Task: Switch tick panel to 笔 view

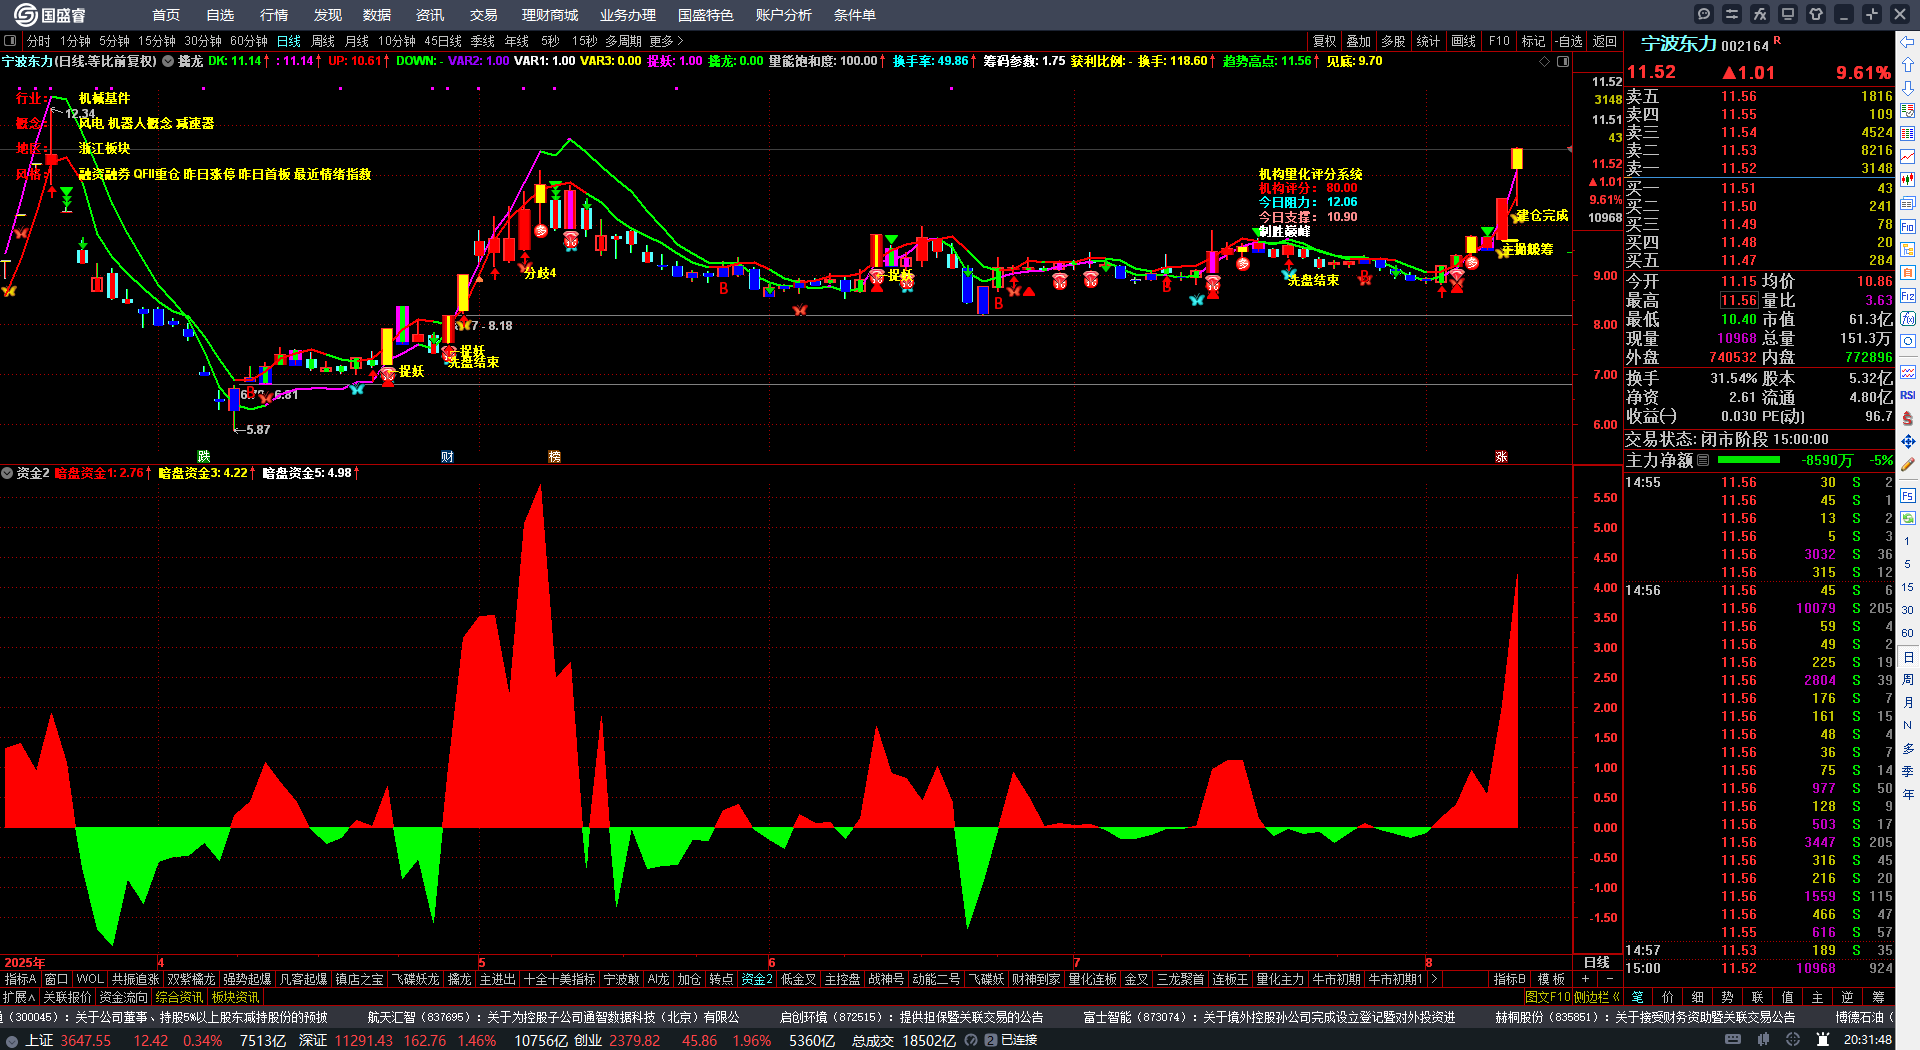Action: click(1637, 997)
